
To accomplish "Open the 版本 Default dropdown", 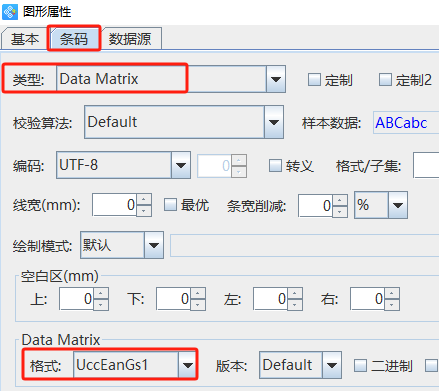I will (300, 365).
